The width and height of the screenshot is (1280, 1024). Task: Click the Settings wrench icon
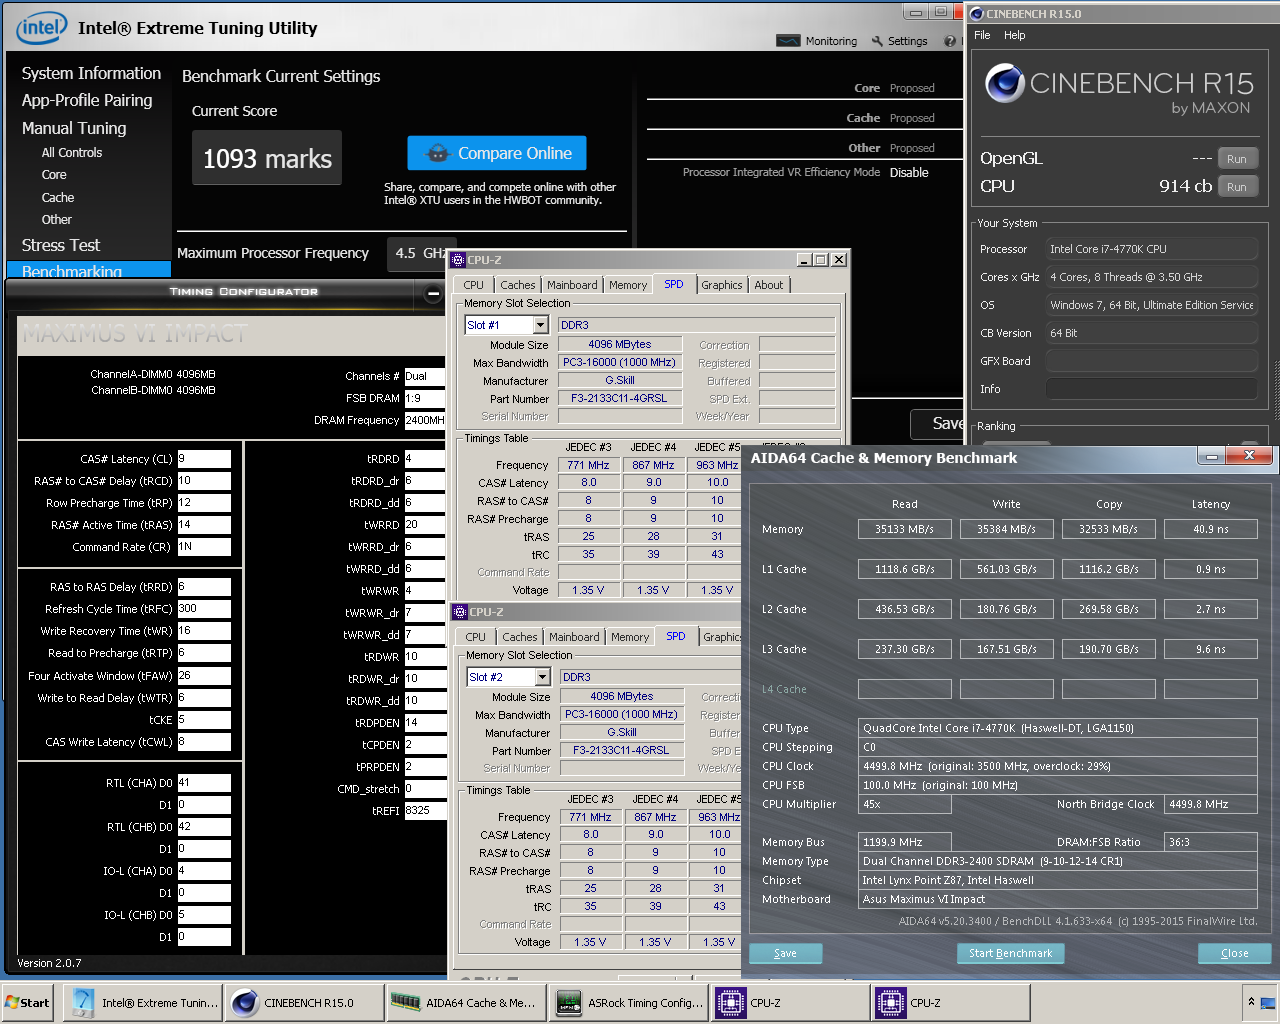(x=877, y=41)
